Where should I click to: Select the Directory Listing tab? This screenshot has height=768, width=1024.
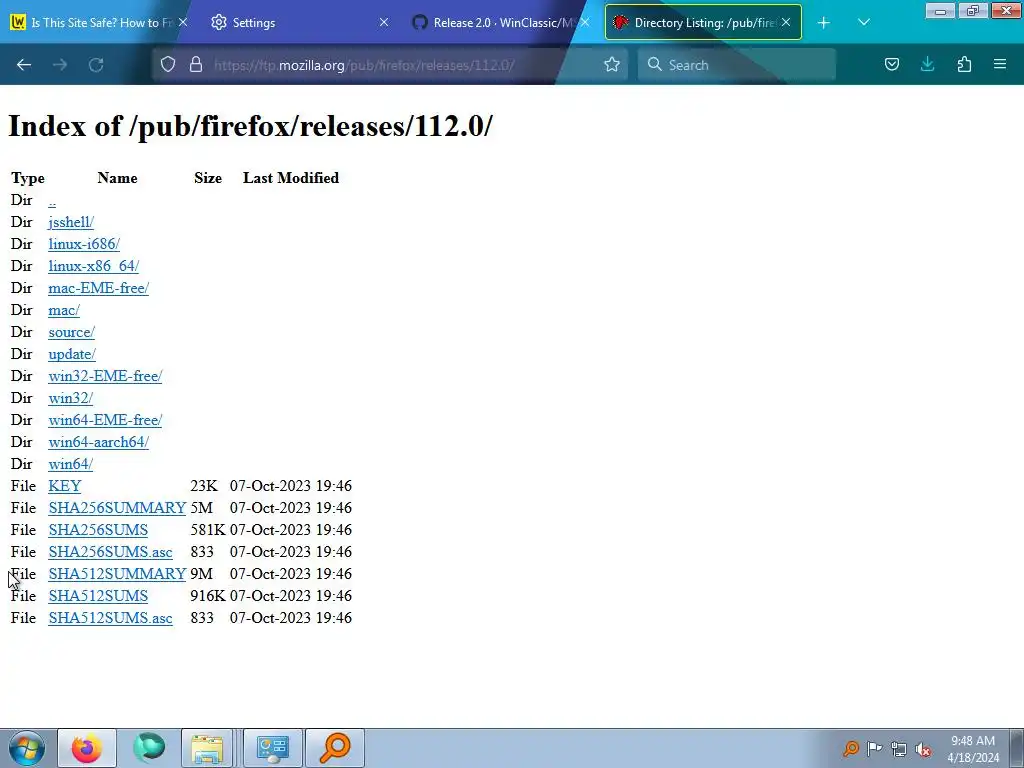(x=703, y=23)
